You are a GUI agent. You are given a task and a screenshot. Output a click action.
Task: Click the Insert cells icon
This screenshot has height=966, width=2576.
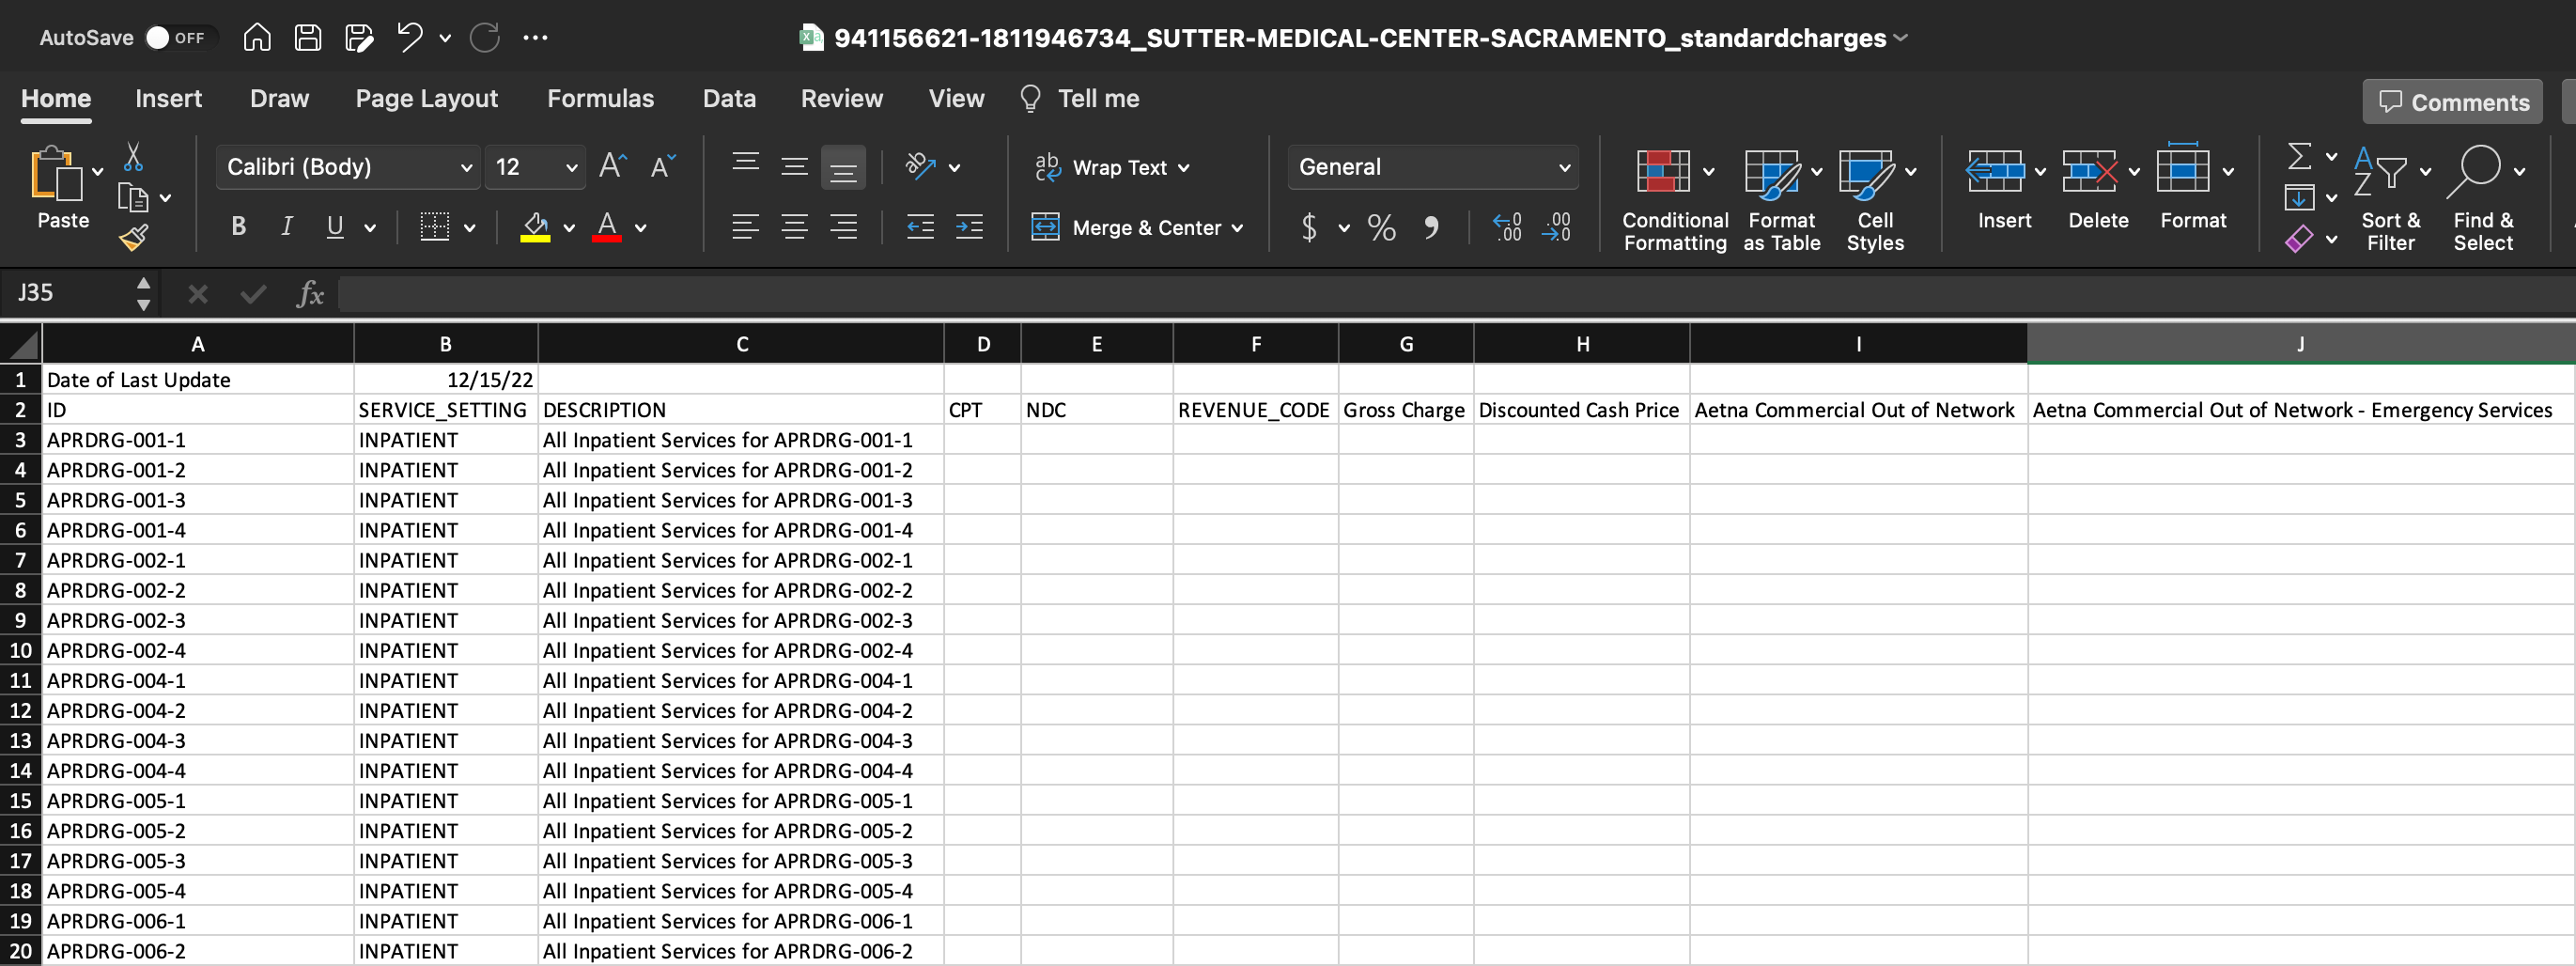(x=1995, y=171)
